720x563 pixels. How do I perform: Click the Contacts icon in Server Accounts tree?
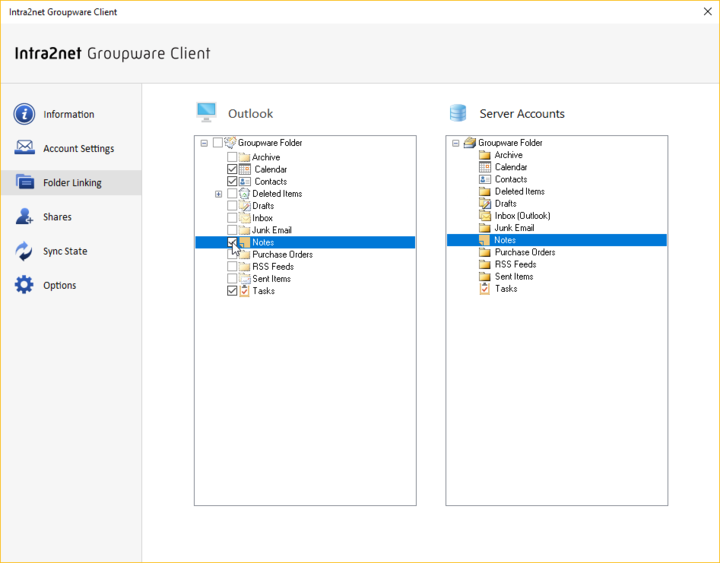click(x=485, y=179)
